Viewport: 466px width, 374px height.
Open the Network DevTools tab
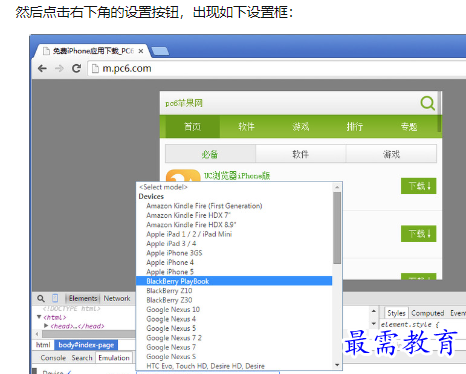(x=117, y=298)
